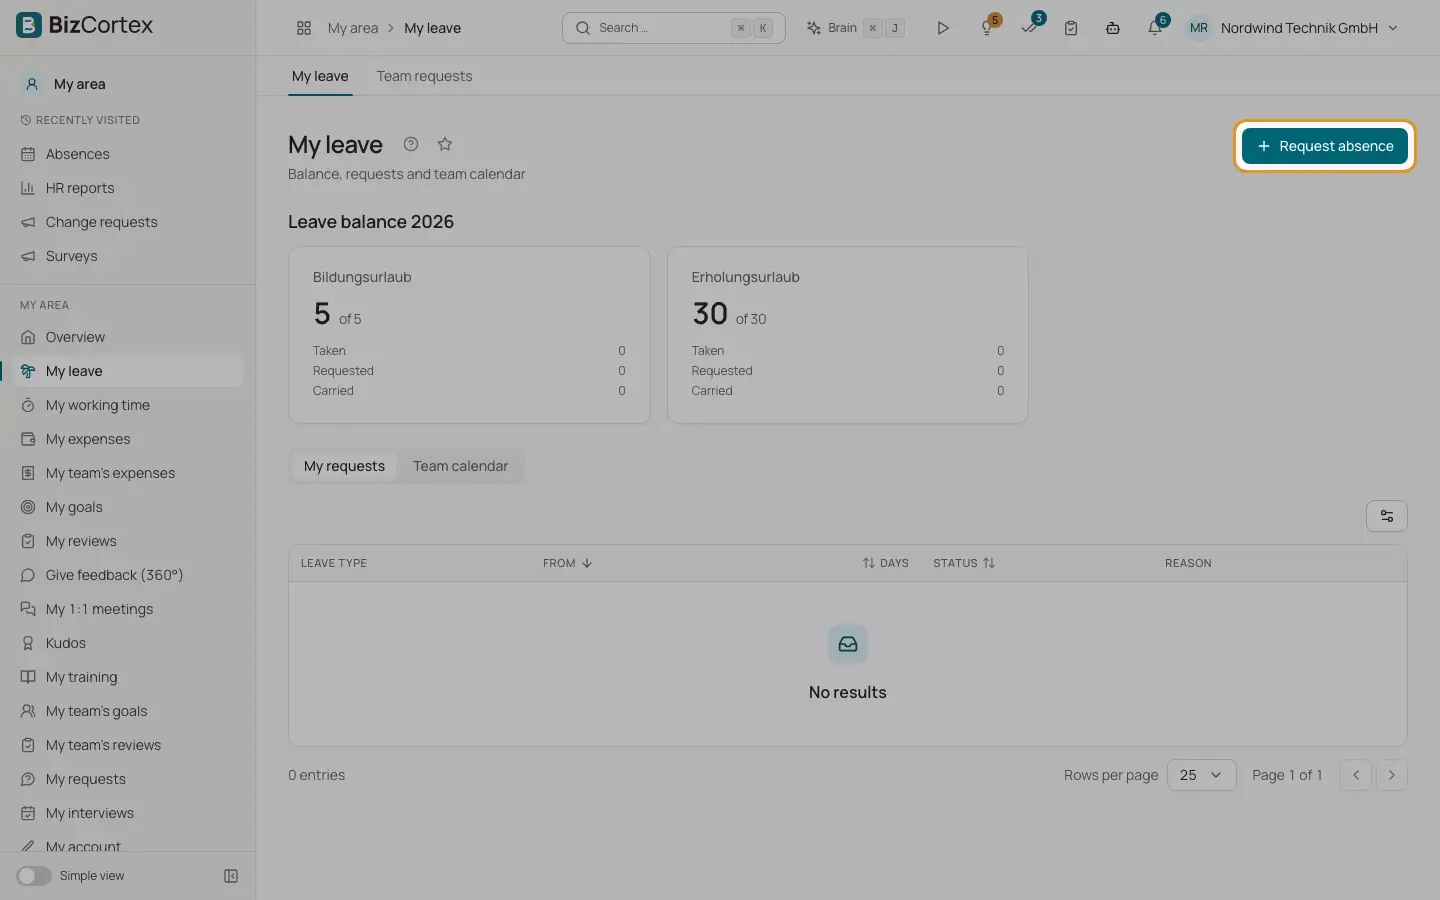Sort table by STATUS column
Screen dimensions: 1440x900
pos(964,563)
